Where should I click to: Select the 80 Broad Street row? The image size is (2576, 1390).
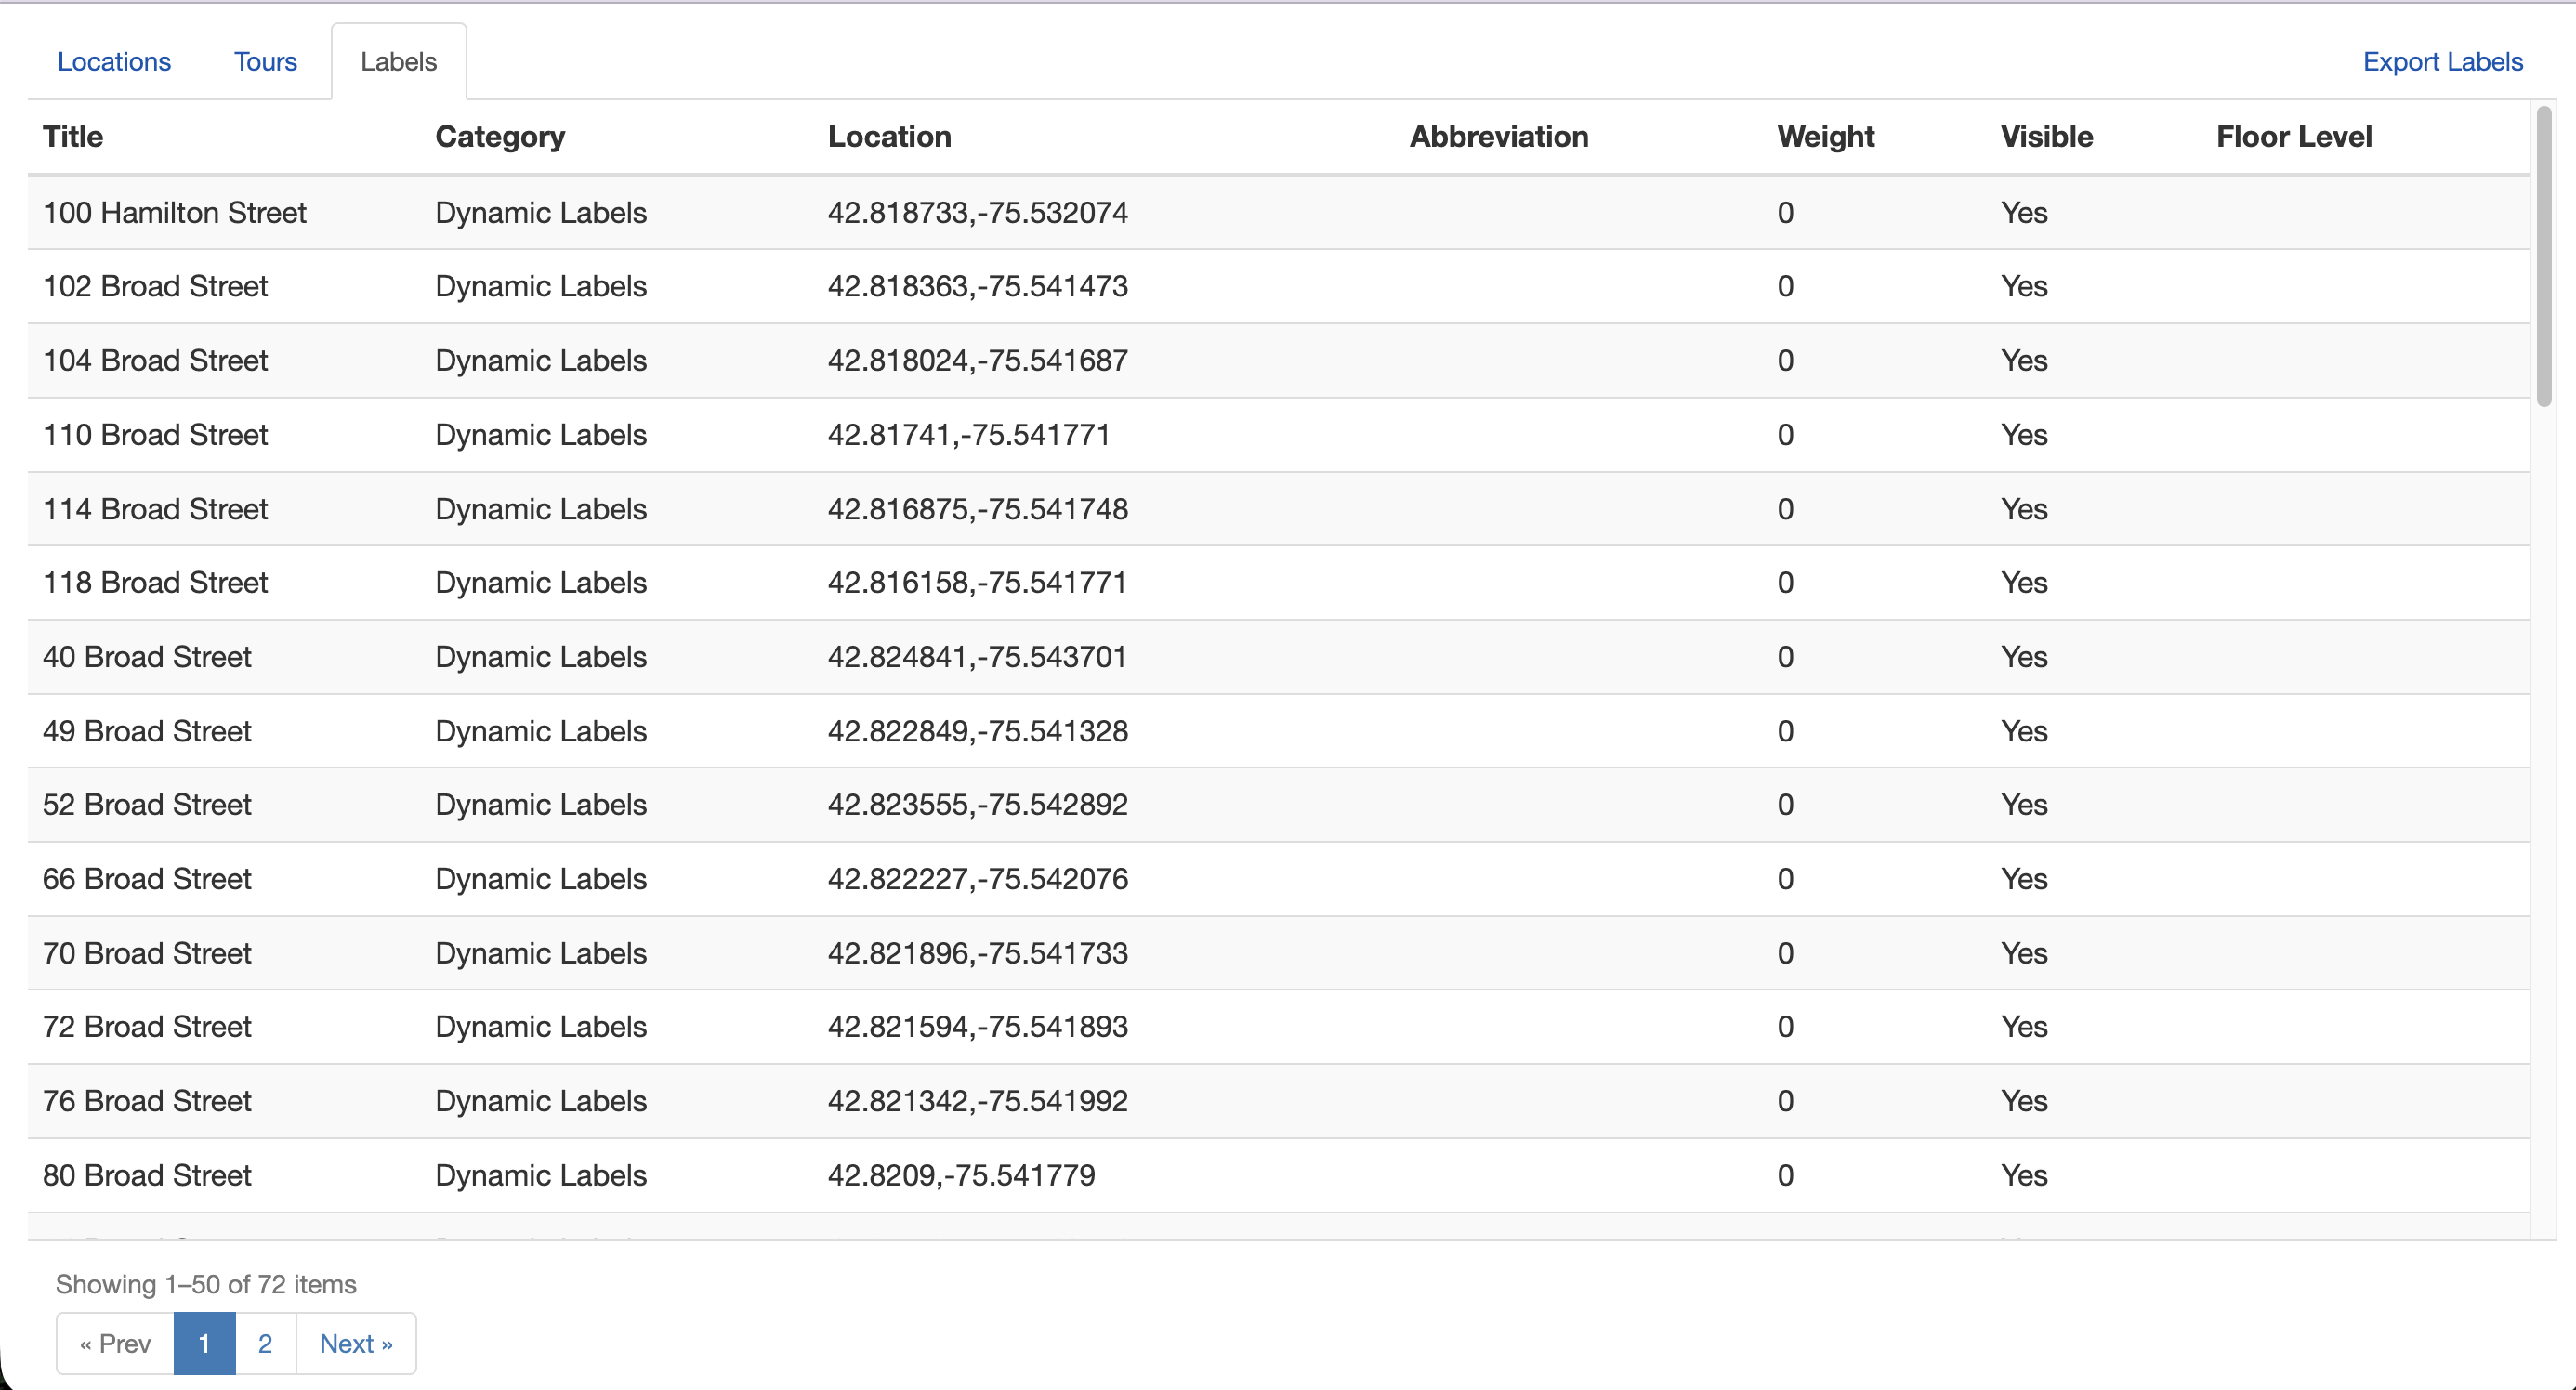click(147, 1175)
